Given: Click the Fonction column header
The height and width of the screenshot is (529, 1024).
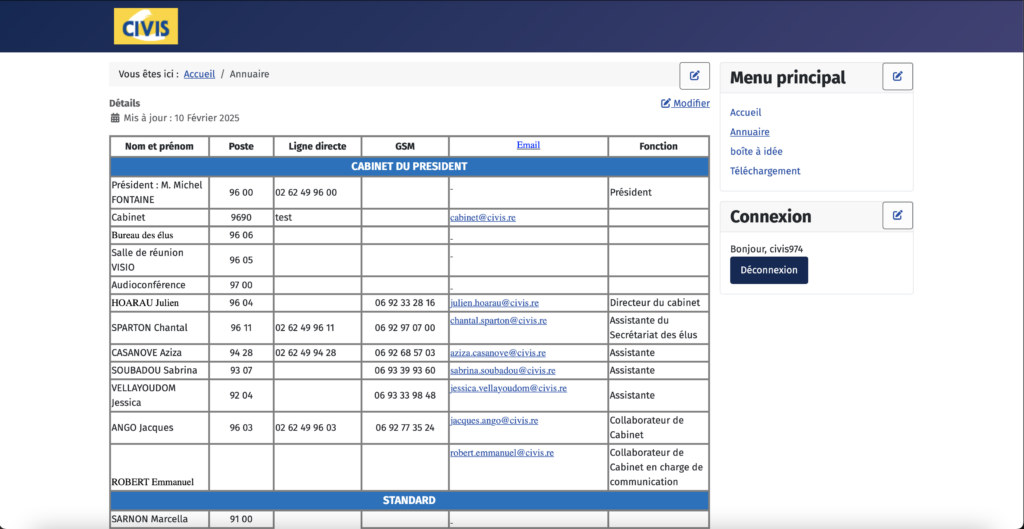Looking at the screenshot, I should pos(658,146).
